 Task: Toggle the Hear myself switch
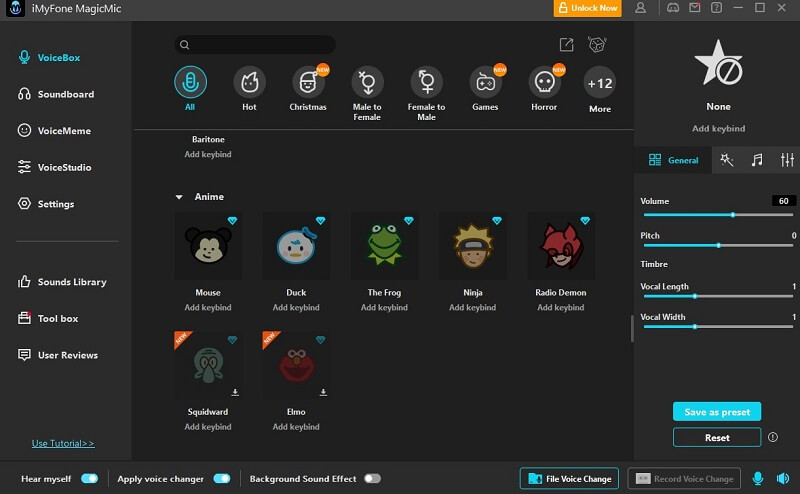89,478
